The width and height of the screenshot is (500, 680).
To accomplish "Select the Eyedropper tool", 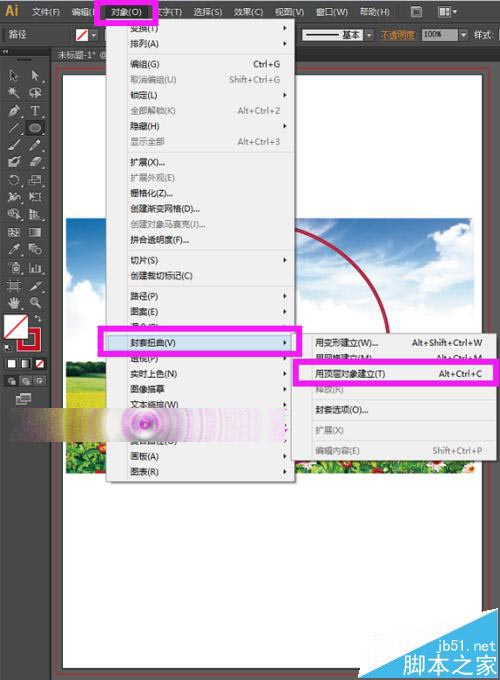I will tap(14, 249).
